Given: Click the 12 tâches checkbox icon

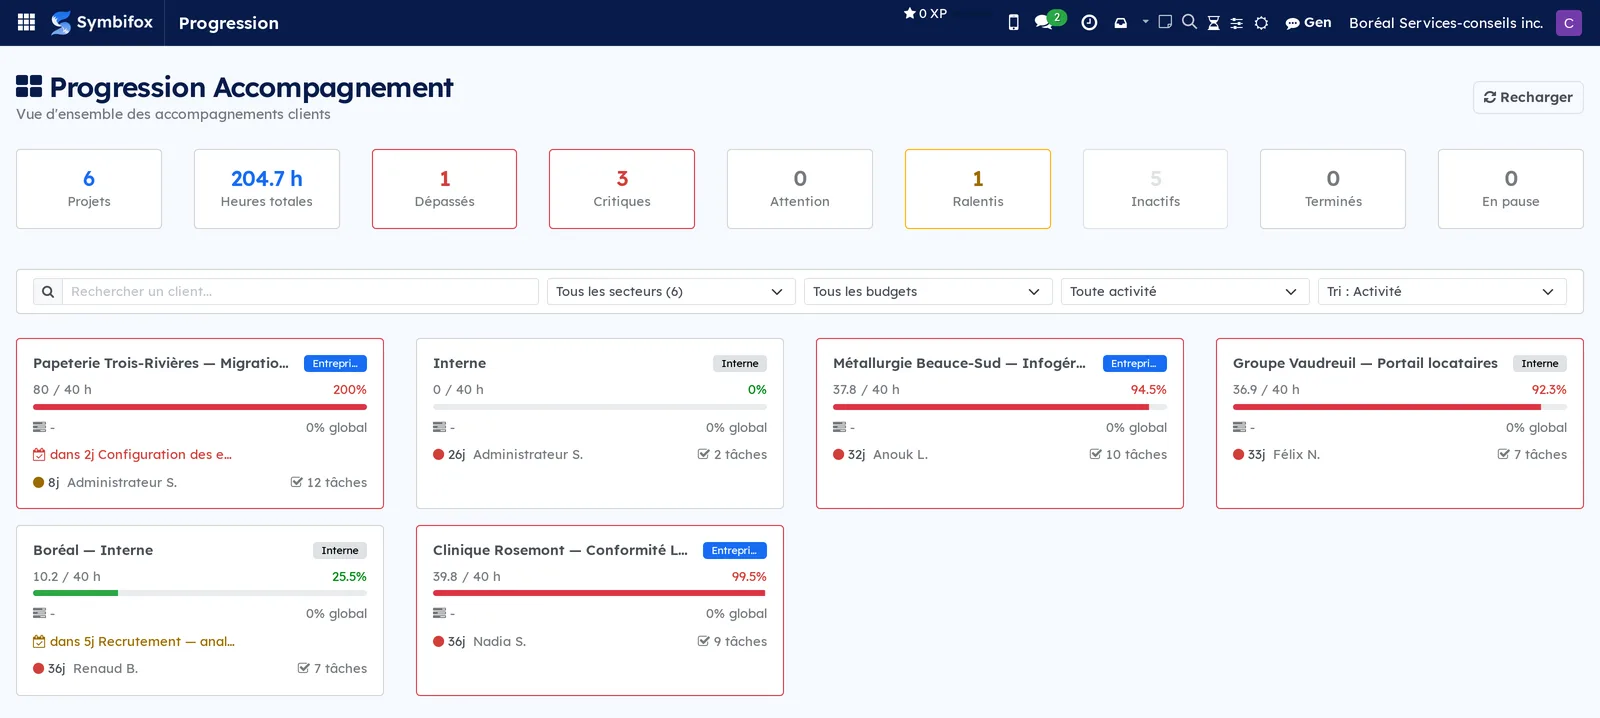Looking at the screenshot, I should (296, 482).
